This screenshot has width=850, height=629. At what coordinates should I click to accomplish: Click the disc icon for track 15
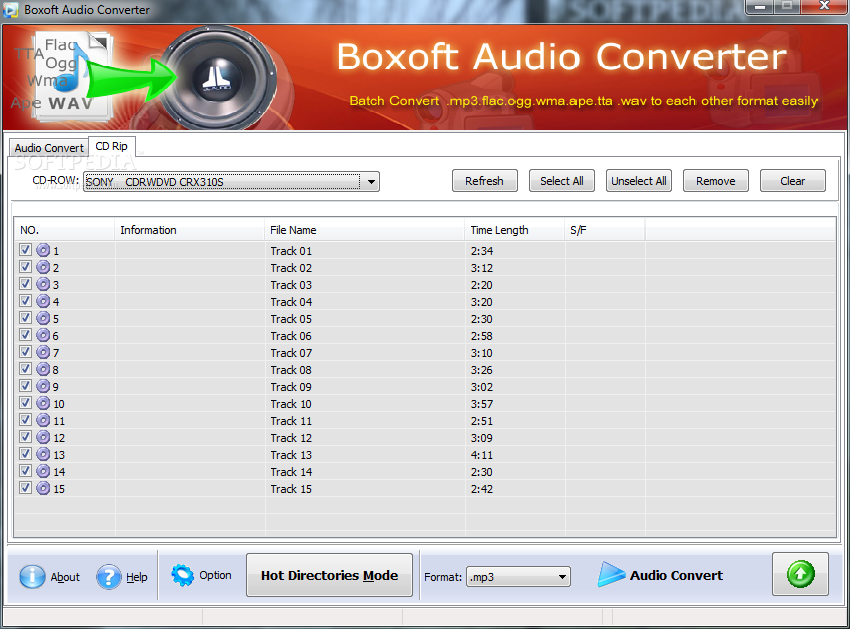coord(43,488)
